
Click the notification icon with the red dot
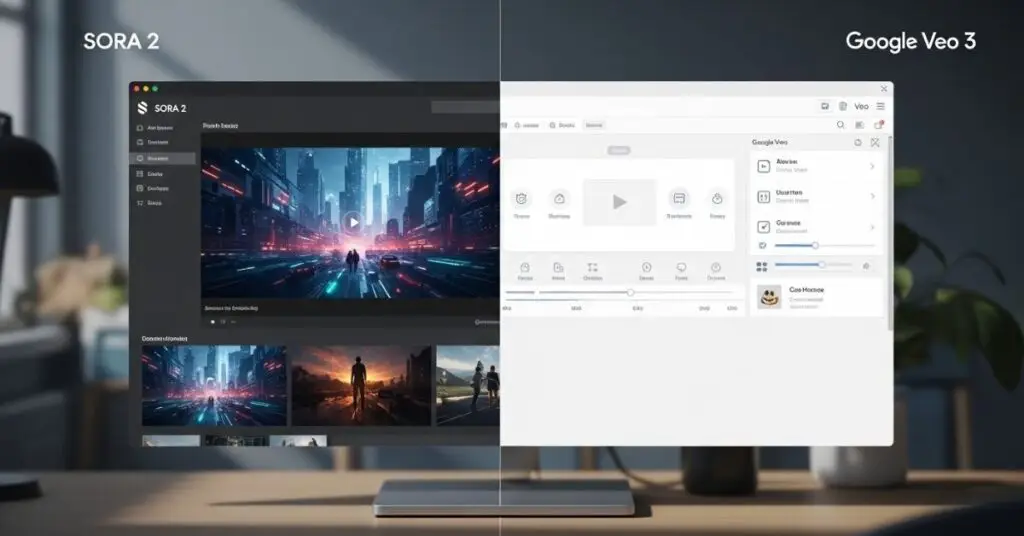click(x=879, y=125)
